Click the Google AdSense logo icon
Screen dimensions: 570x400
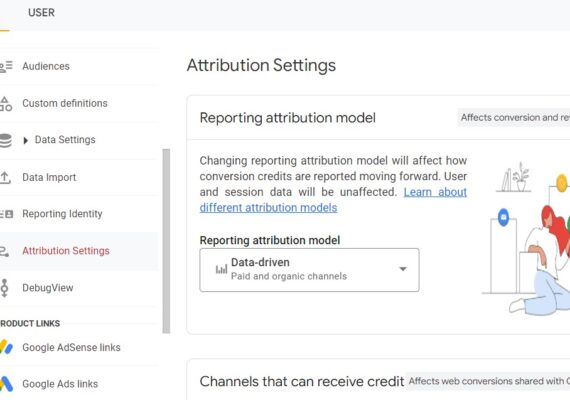click(x=6, y=347)
